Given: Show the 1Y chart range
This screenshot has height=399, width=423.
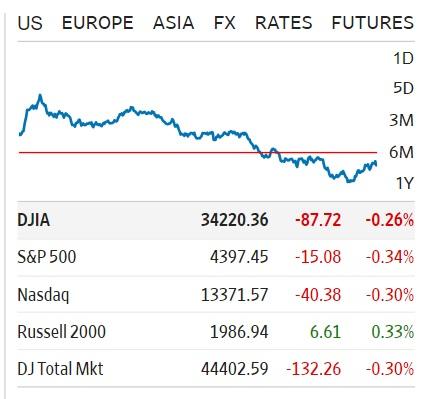Looking at the screenshot, I should [404, 183].
